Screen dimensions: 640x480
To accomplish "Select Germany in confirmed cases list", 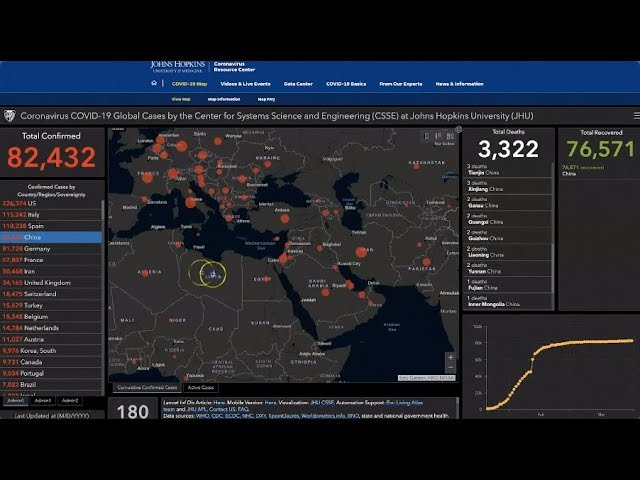I will [51, 249].
